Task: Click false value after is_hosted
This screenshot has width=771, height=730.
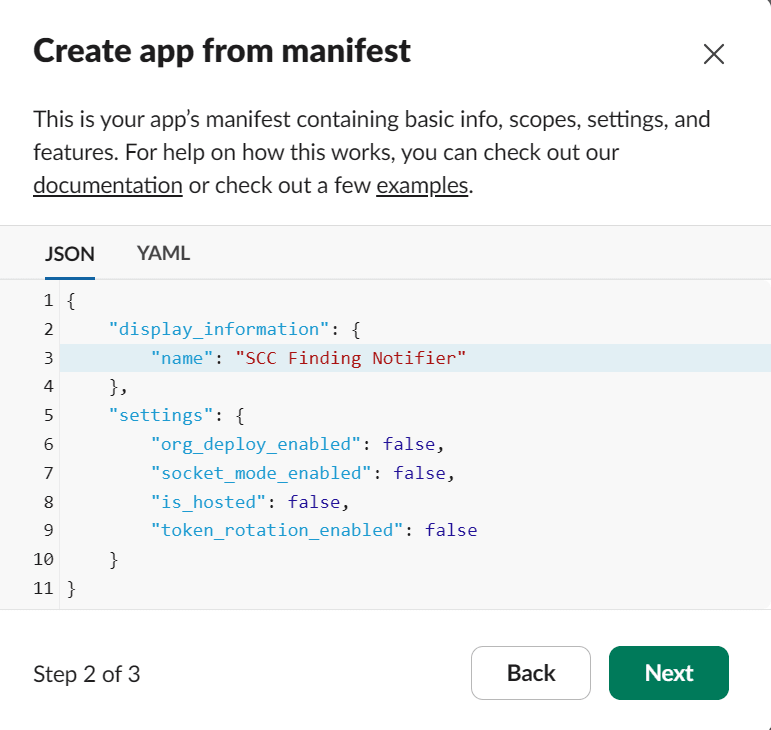Action: (x=314, y=502)
